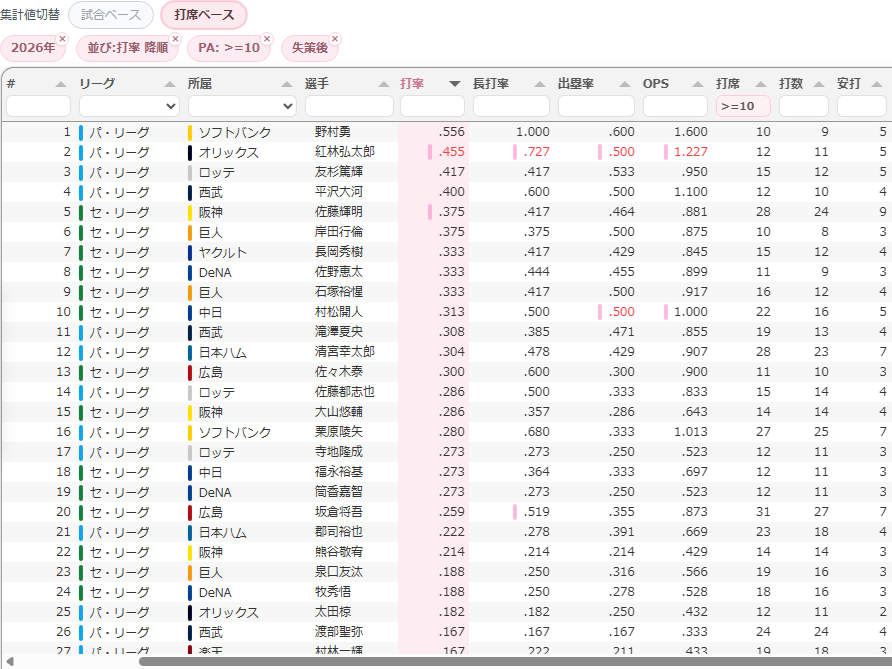The height and width of the screenshot is (669, 892).
Task: Click the 打率 filter input
Action: (432, 106)
